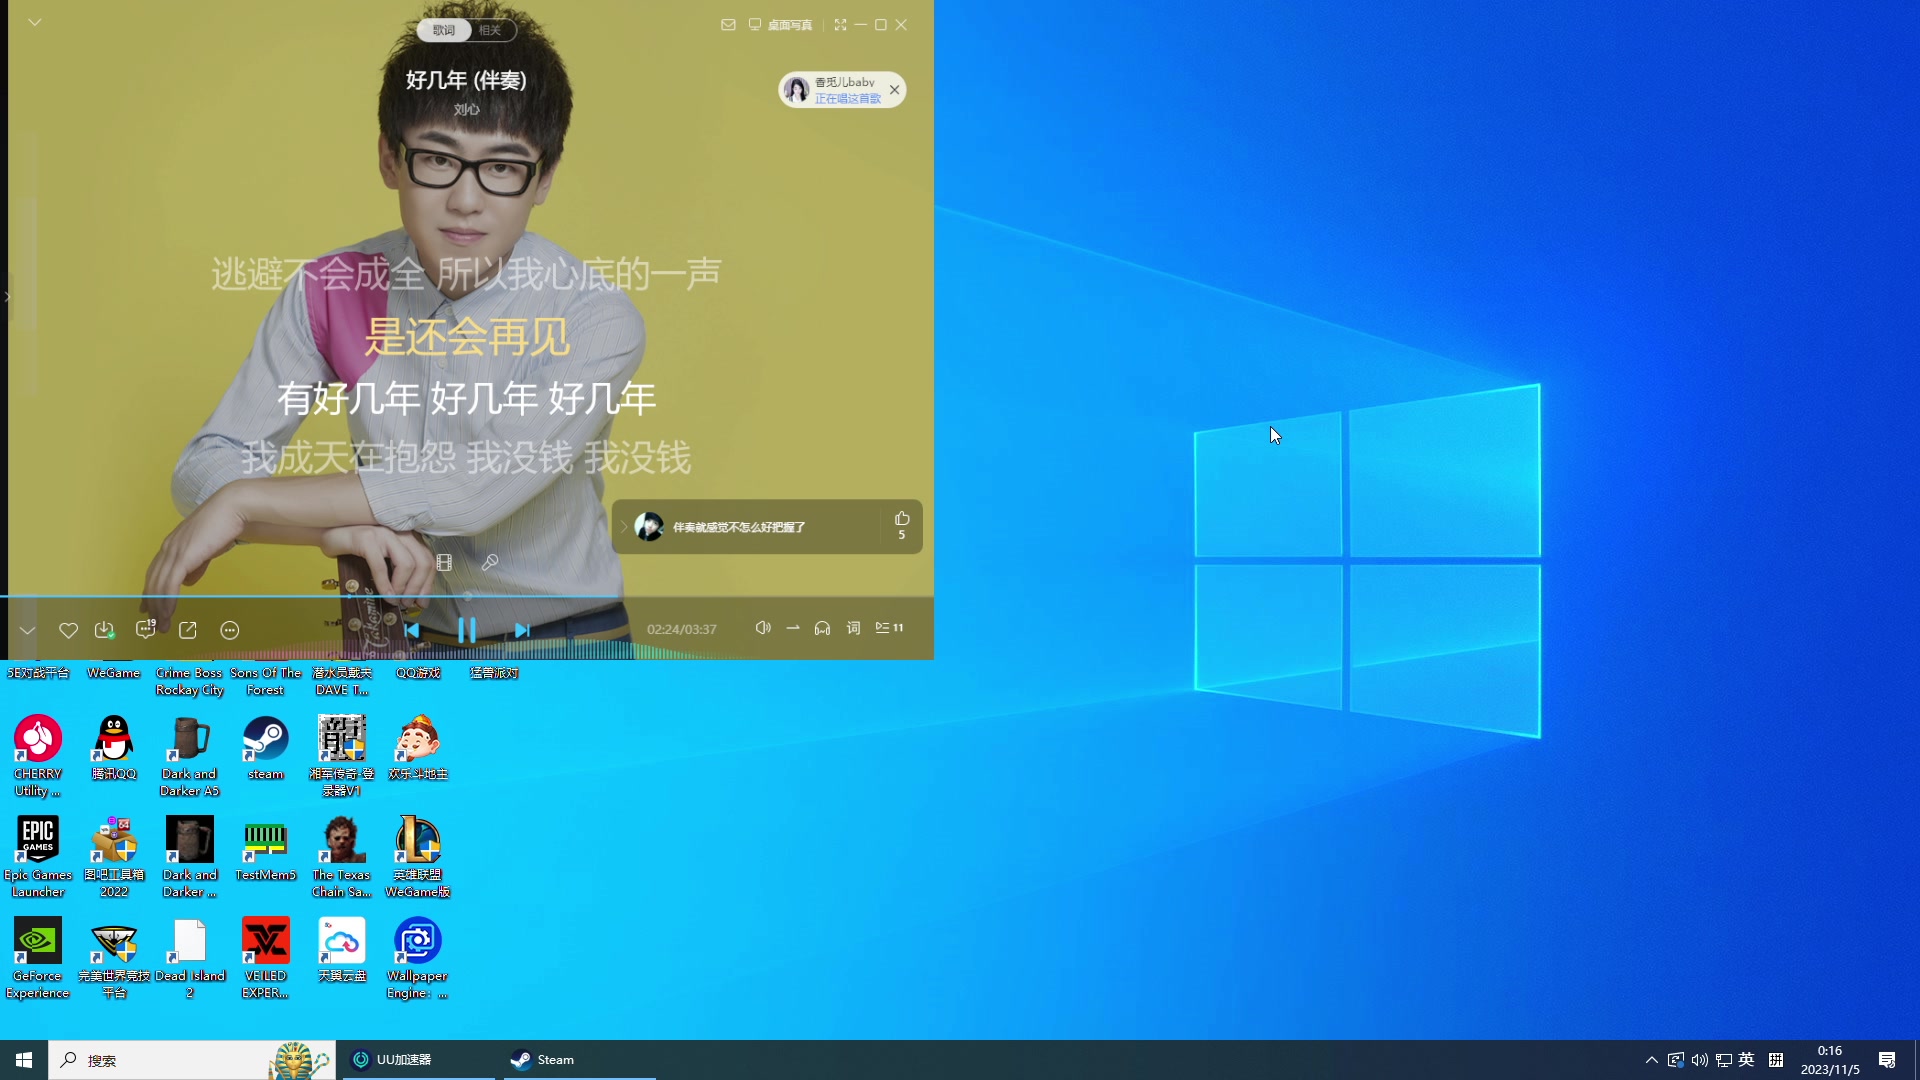Image resolution: width=1920 pixels, height=1080 pixels.
Task: Dismiss the 香兔儿baby notification bubble
Action: (895, 90)
